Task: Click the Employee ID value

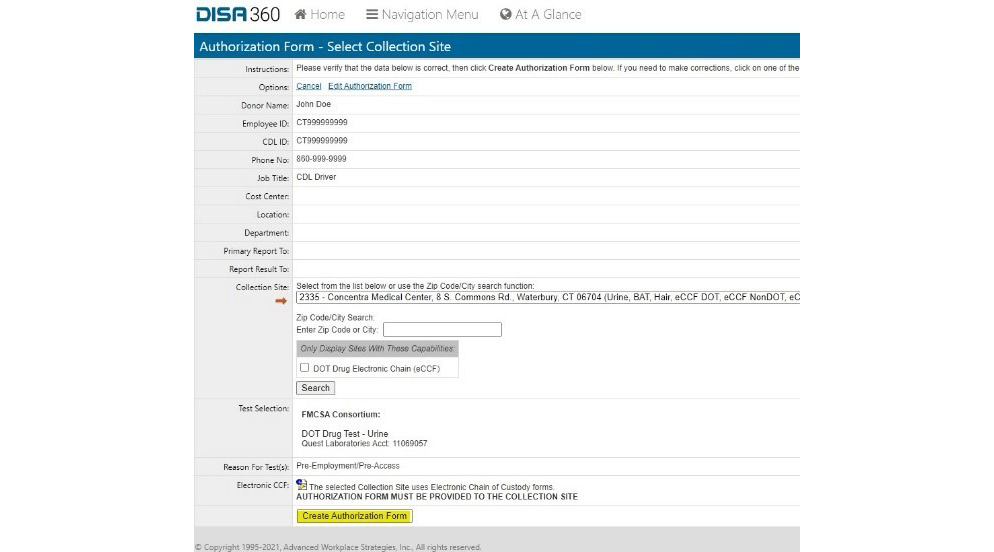Action: (x=322, y=122)
